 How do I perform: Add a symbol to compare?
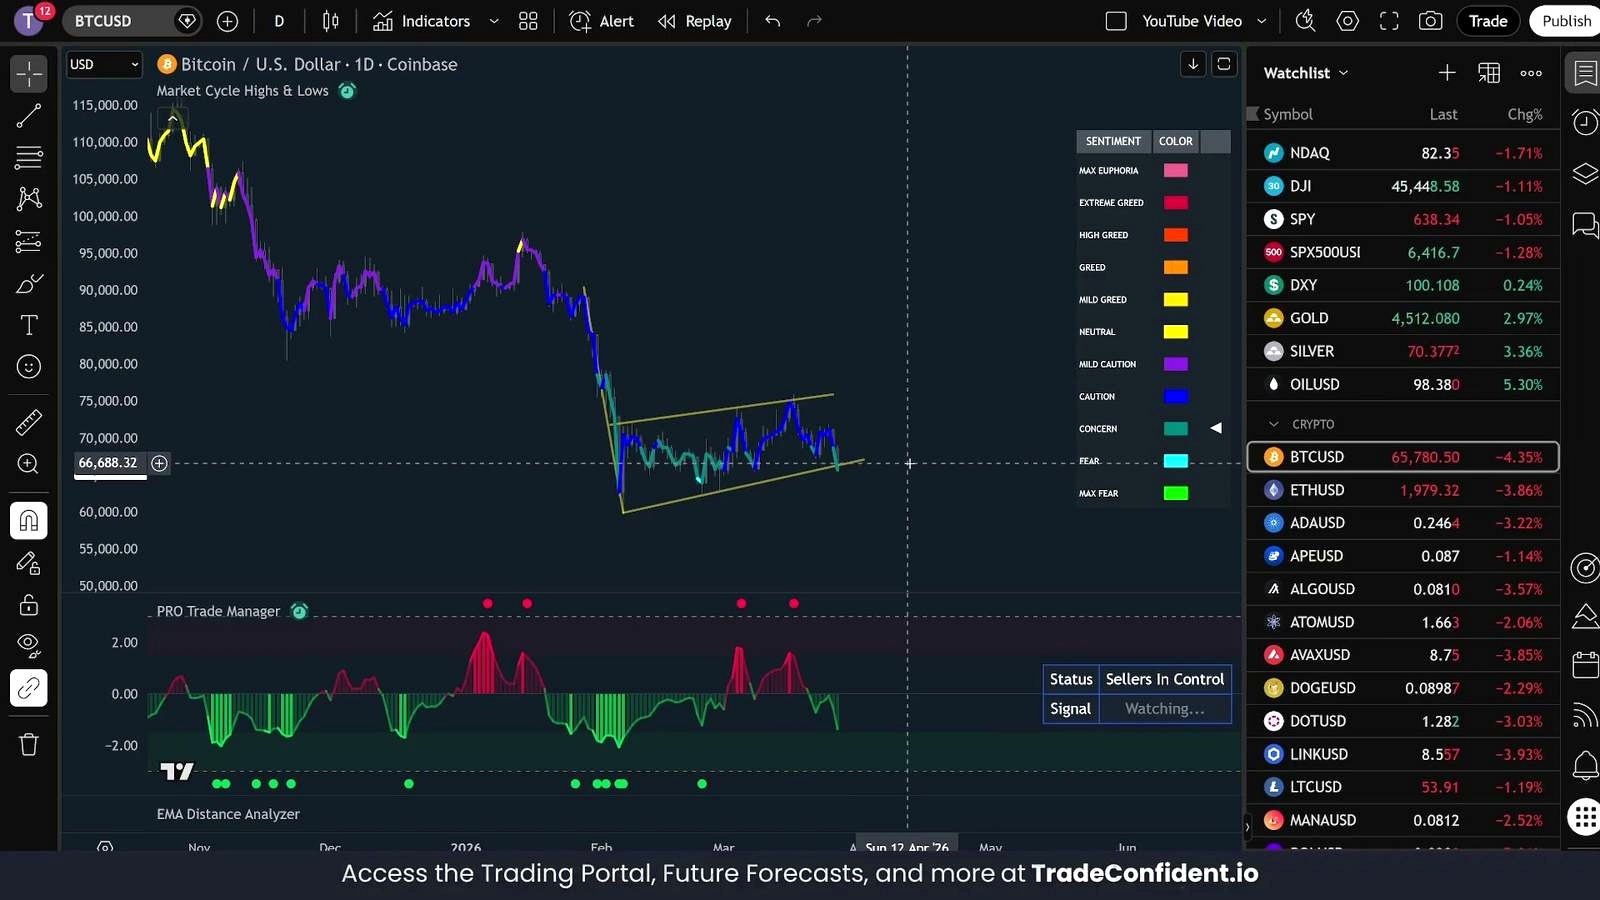[x=227, y=21]
